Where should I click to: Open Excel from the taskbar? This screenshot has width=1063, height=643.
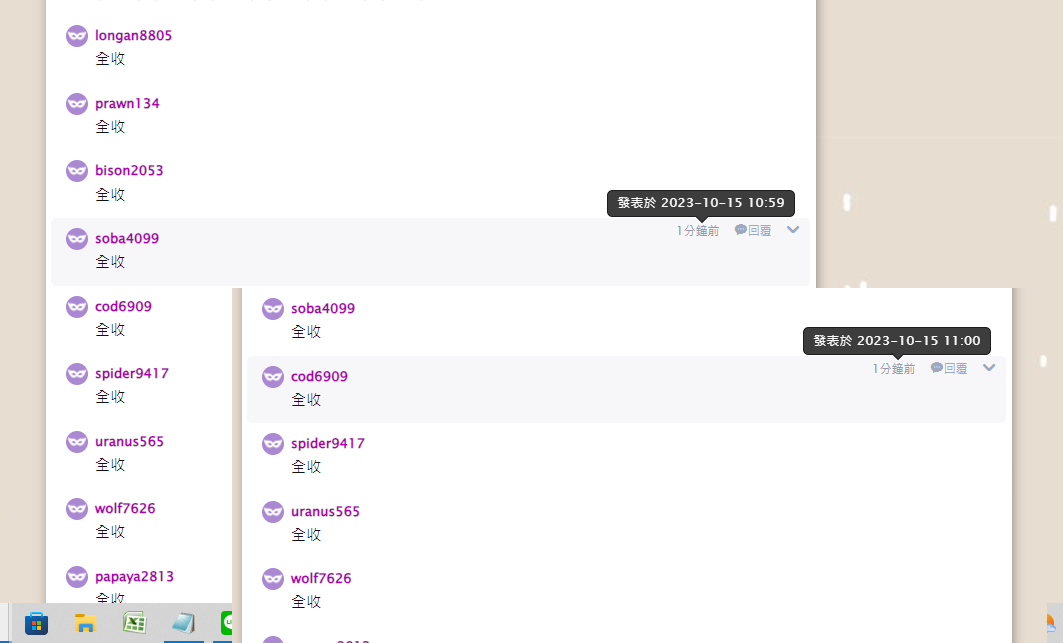pyautogui.click(x=134, y=623)
